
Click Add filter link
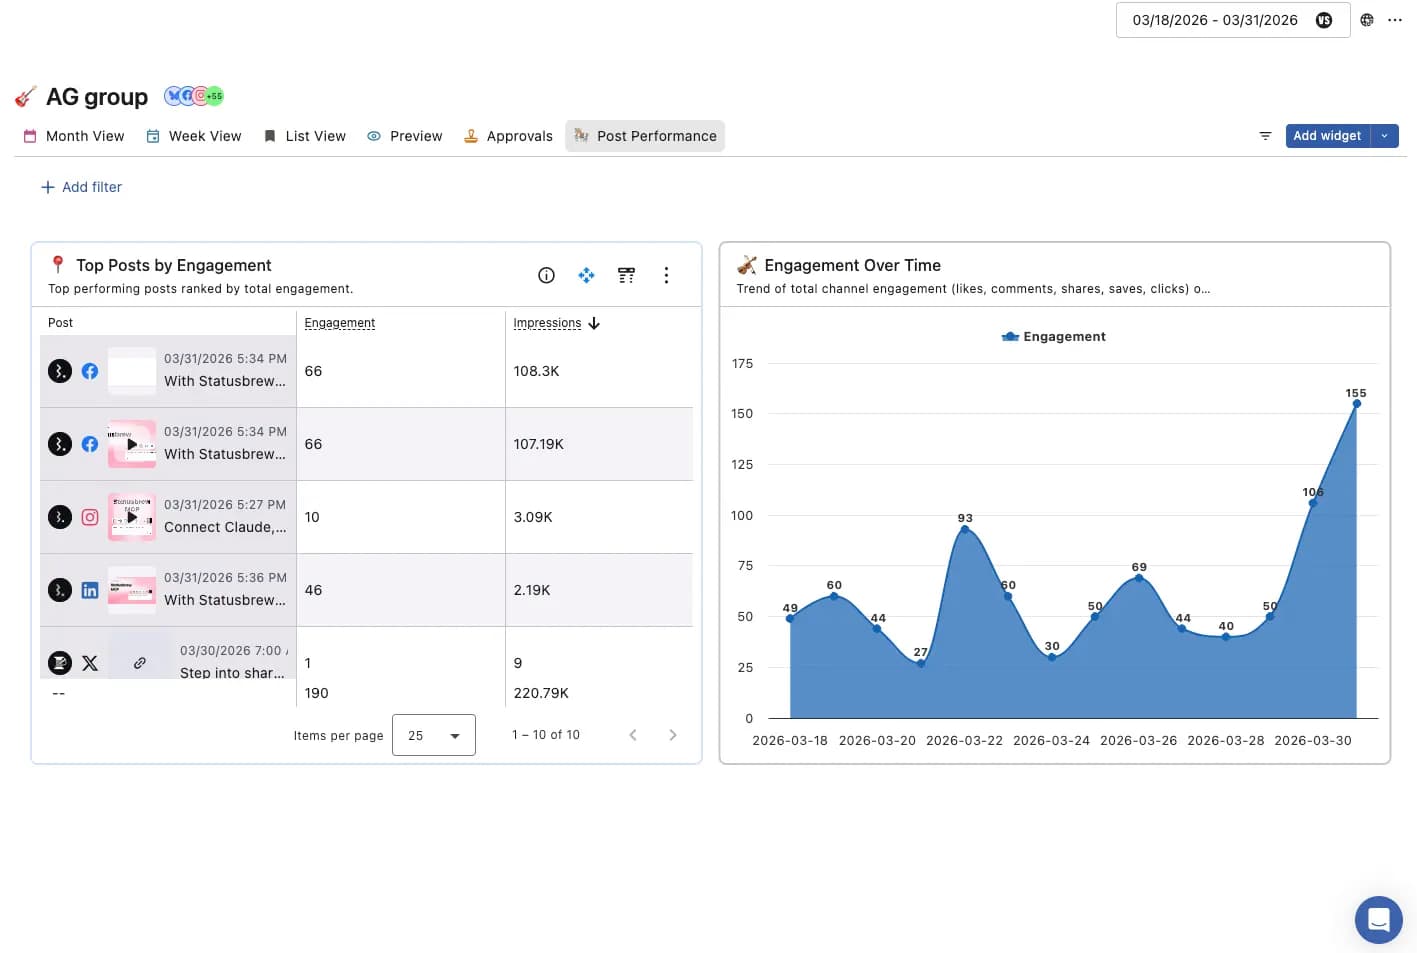click(81, 187)
